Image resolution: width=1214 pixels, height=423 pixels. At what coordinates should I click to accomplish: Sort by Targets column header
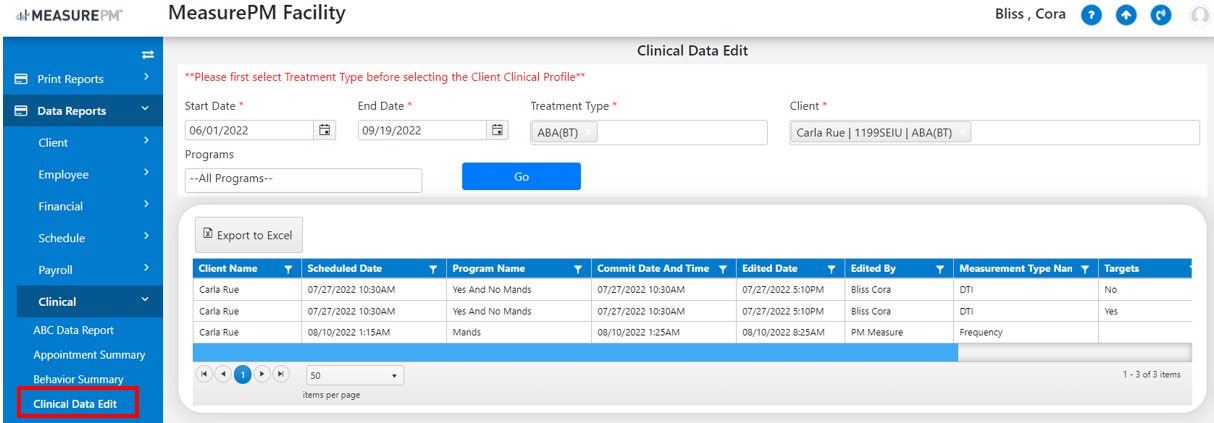coord(1122,269)
